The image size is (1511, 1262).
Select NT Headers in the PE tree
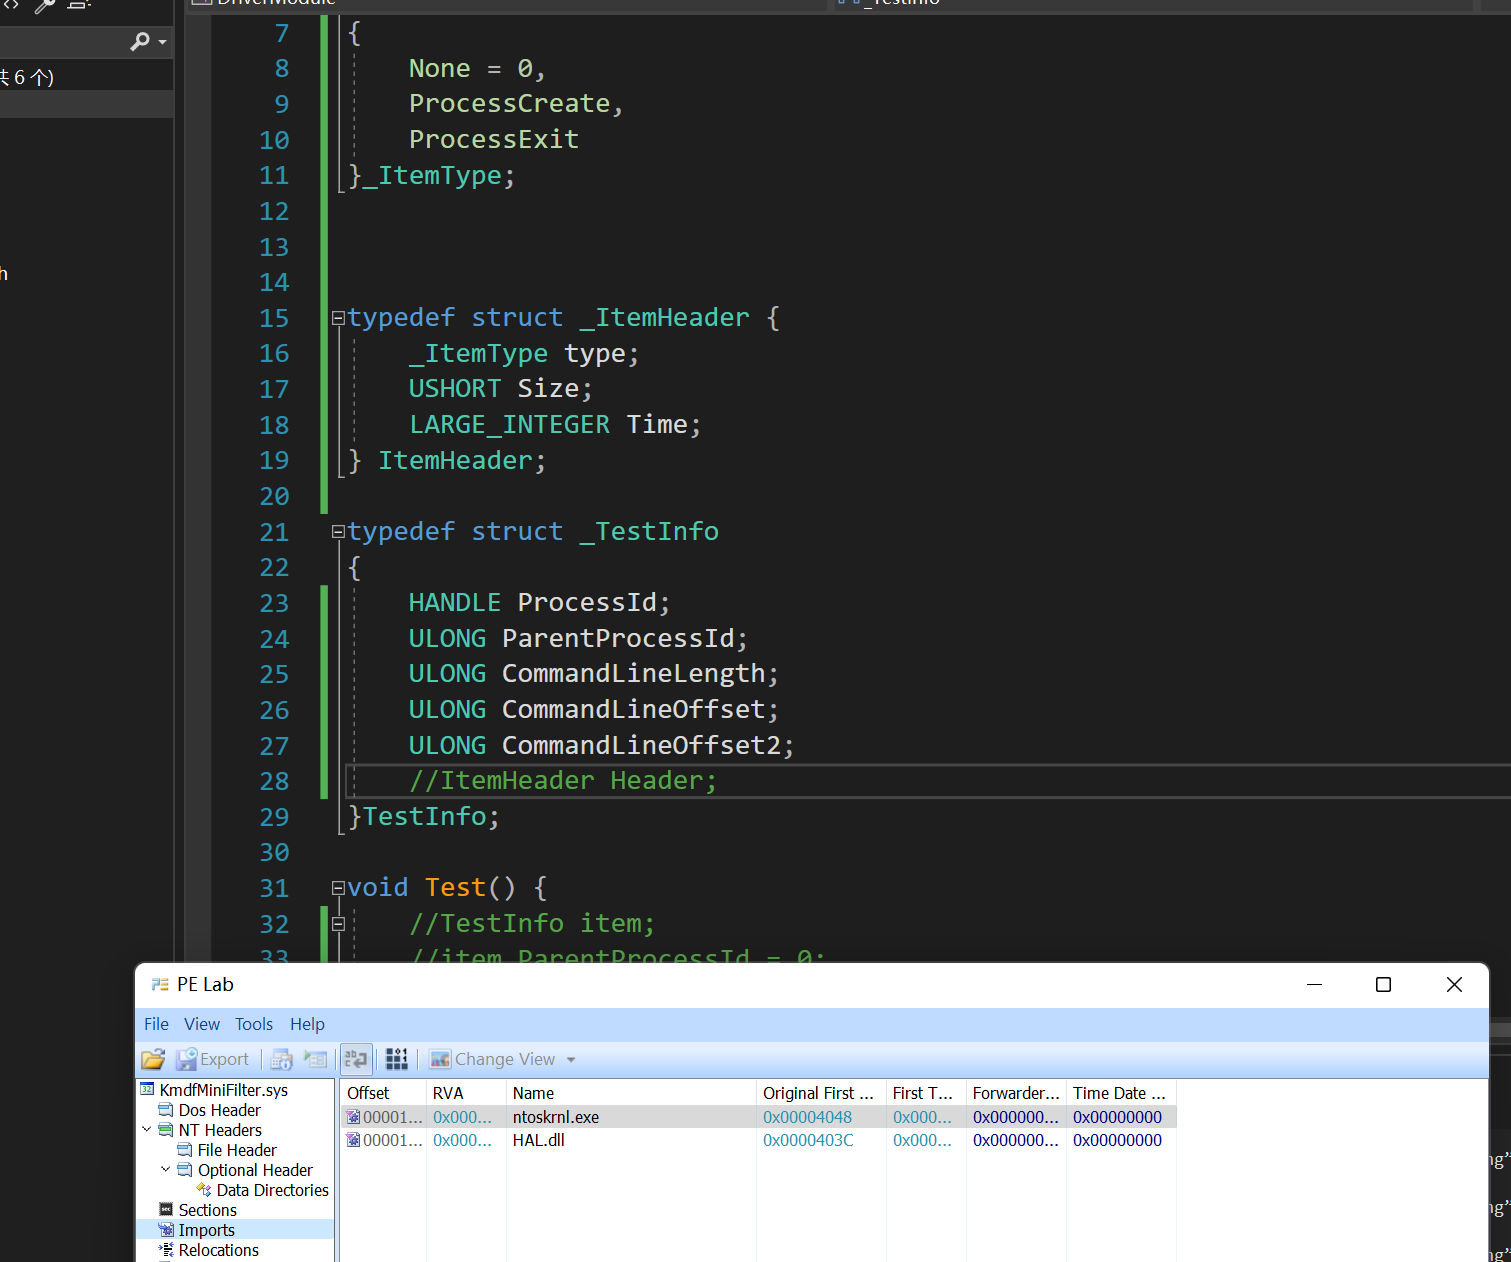[x=220, y=1130]
